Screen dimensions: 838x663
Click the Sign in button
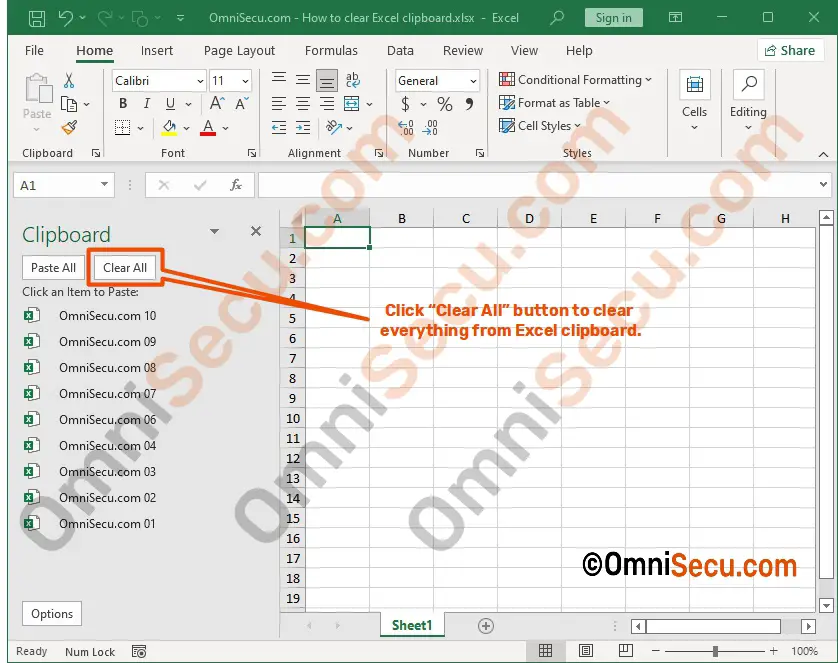click(x=614, y=18)
